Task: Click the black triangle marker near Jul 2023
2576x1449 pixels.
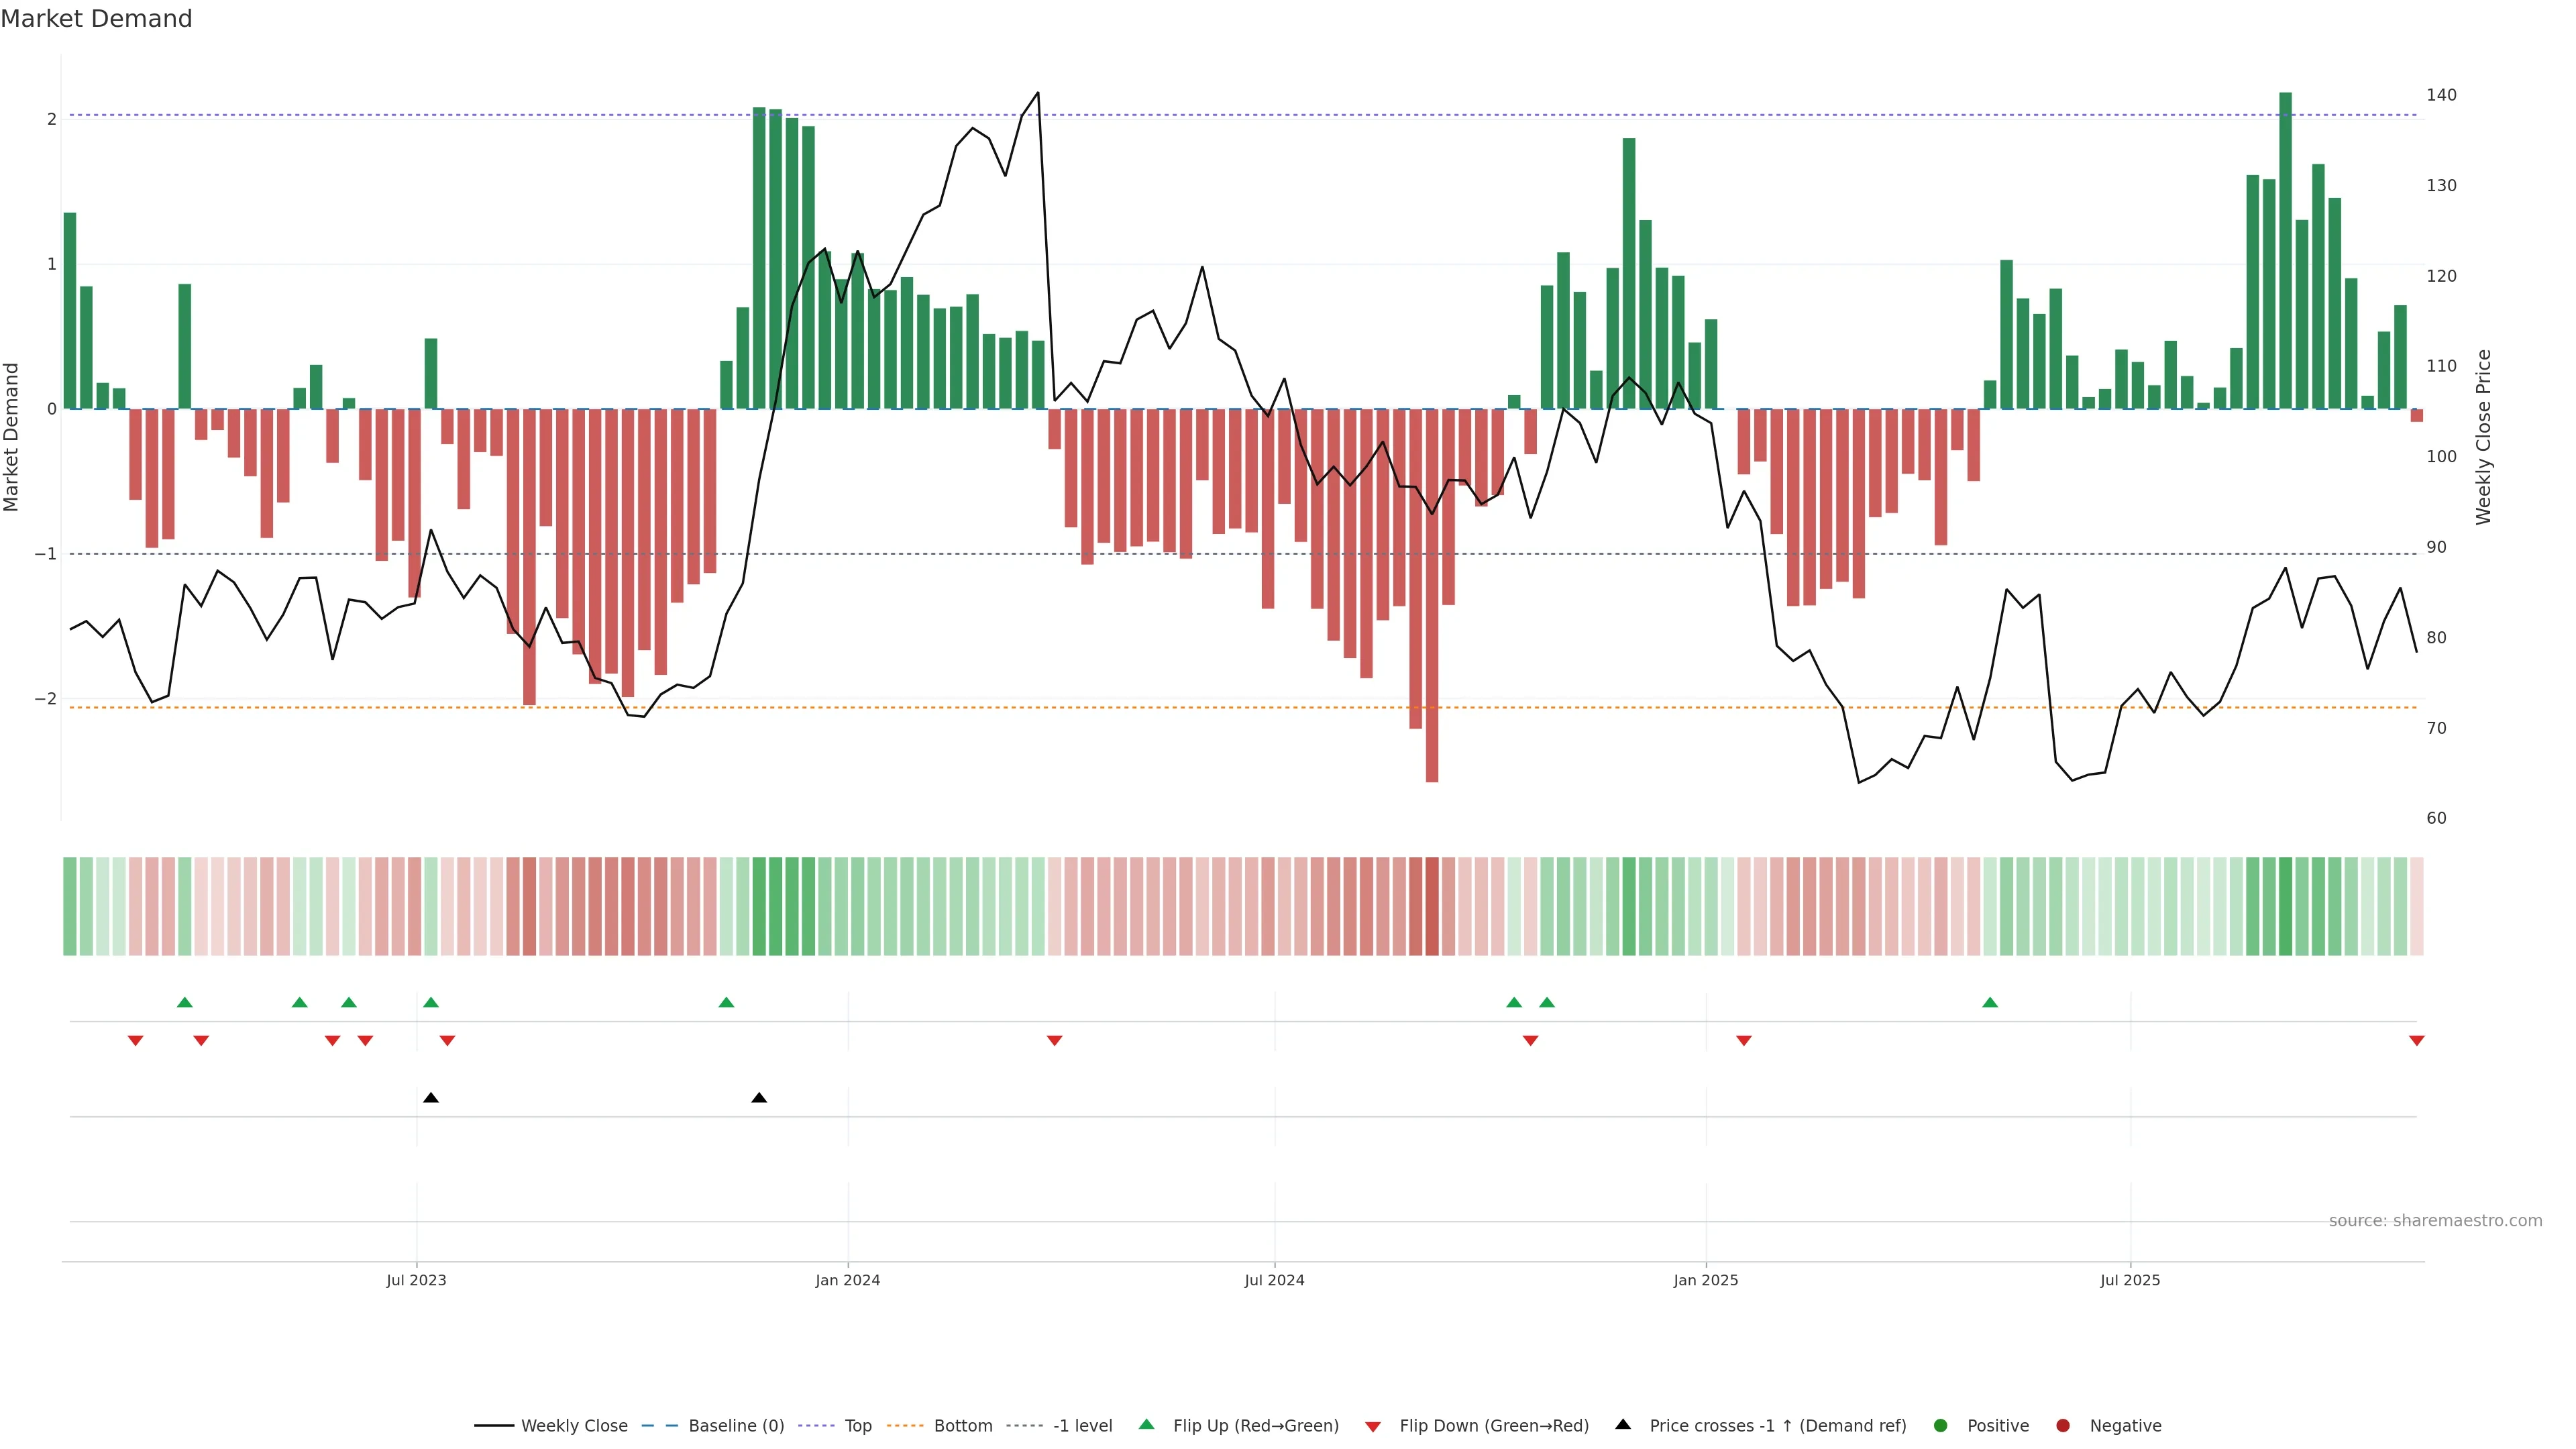Action: pyautogui.click(x=431, y=1098)
